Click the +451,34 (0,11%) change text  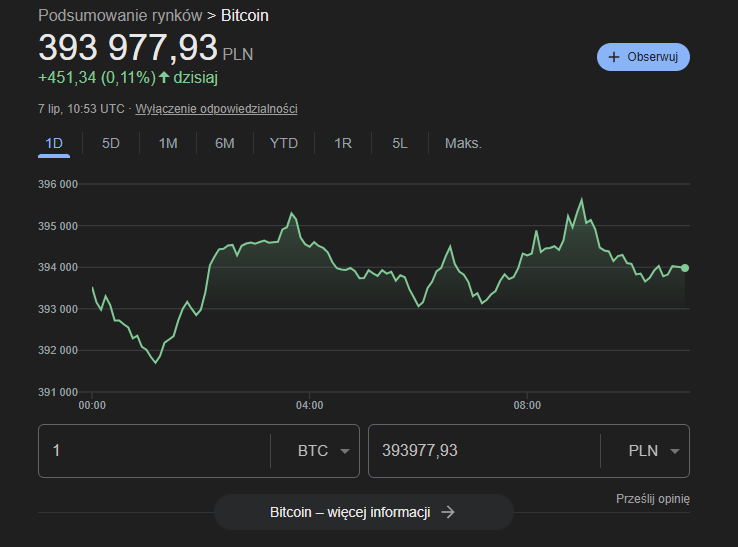tap(97, 77)
